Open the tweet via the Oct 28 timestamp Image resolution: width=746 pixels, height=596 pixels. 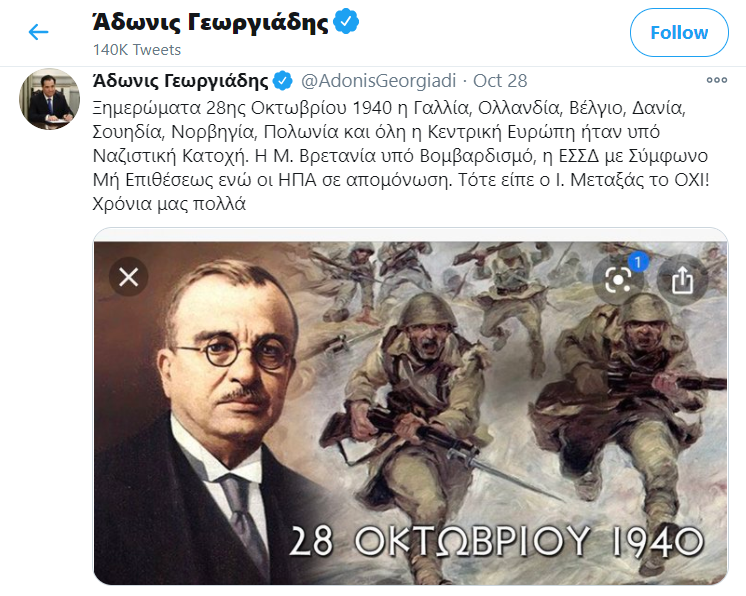click(500, 81)
